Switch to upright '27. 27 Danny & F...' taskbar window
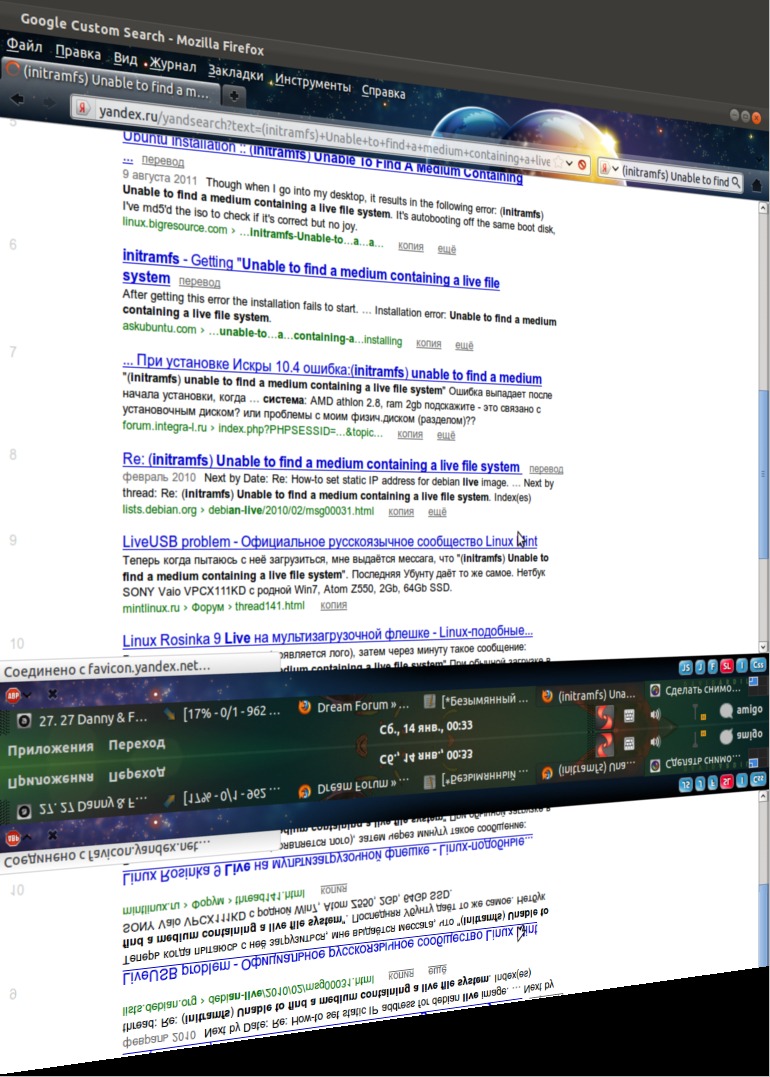Image resolution: width=770 pixels, height=1077 pixels. pyautogui.click(x=83, y=720)
